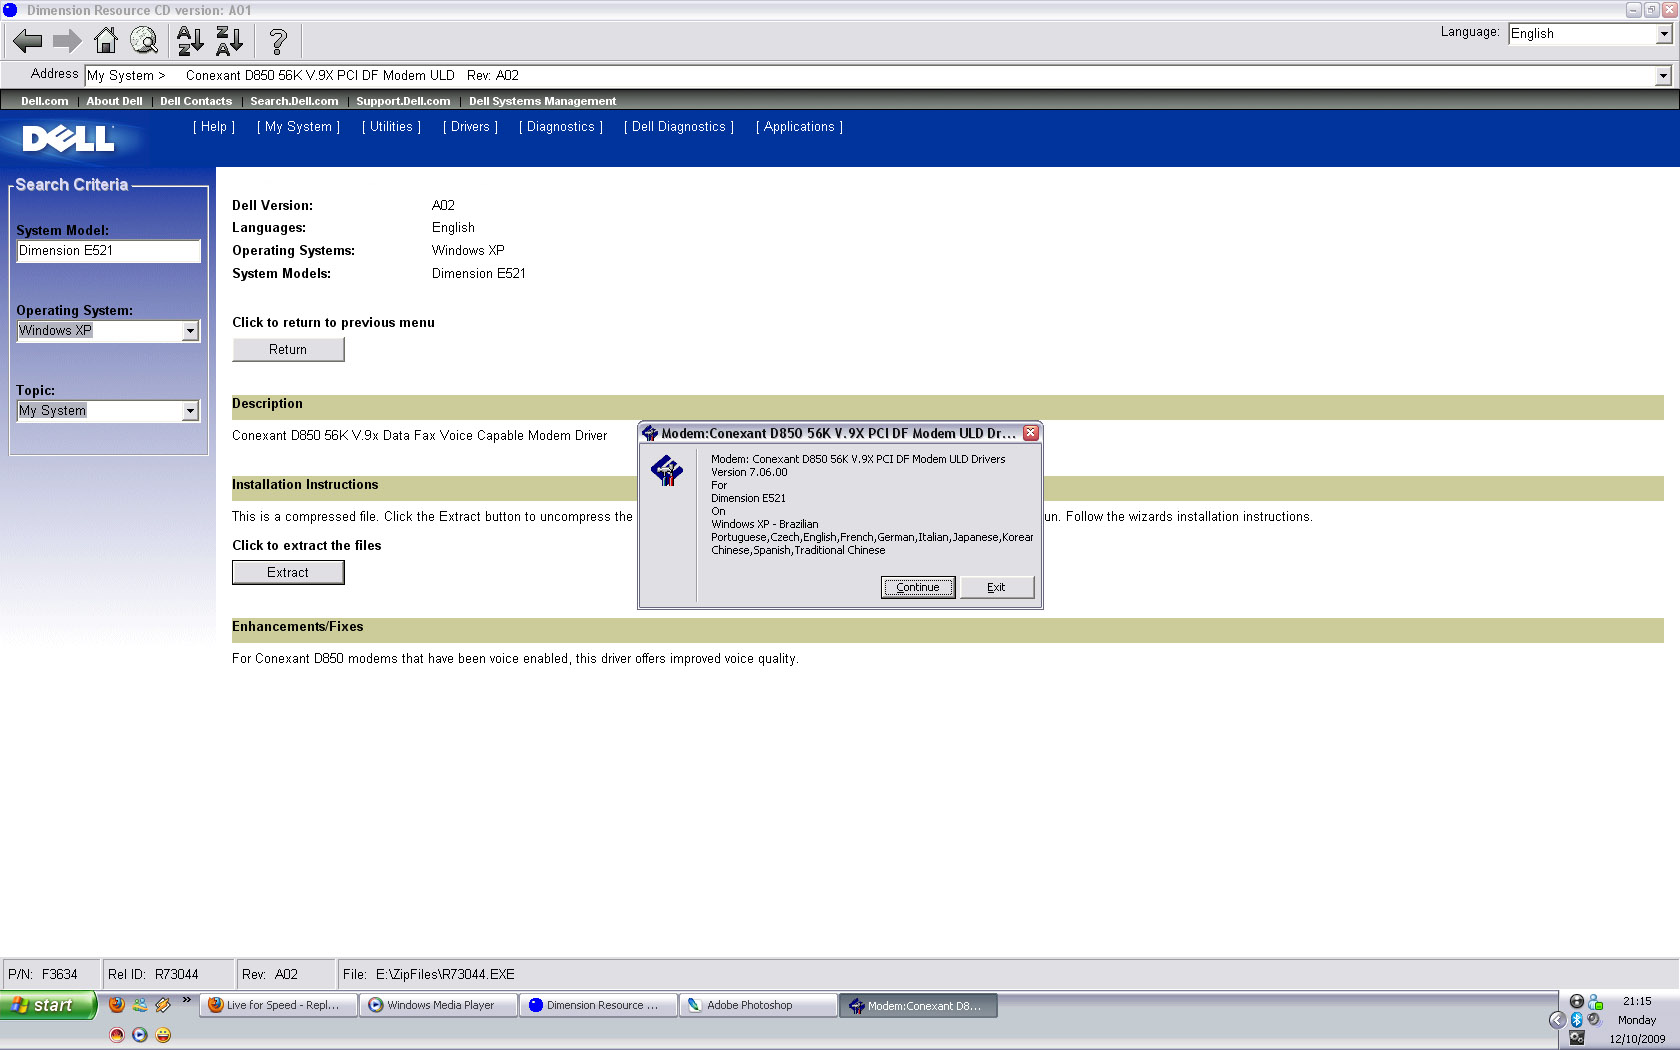Open help with the question mark icon
The width and height of the screenshot is (1680, 1050).
pos(278,41)
